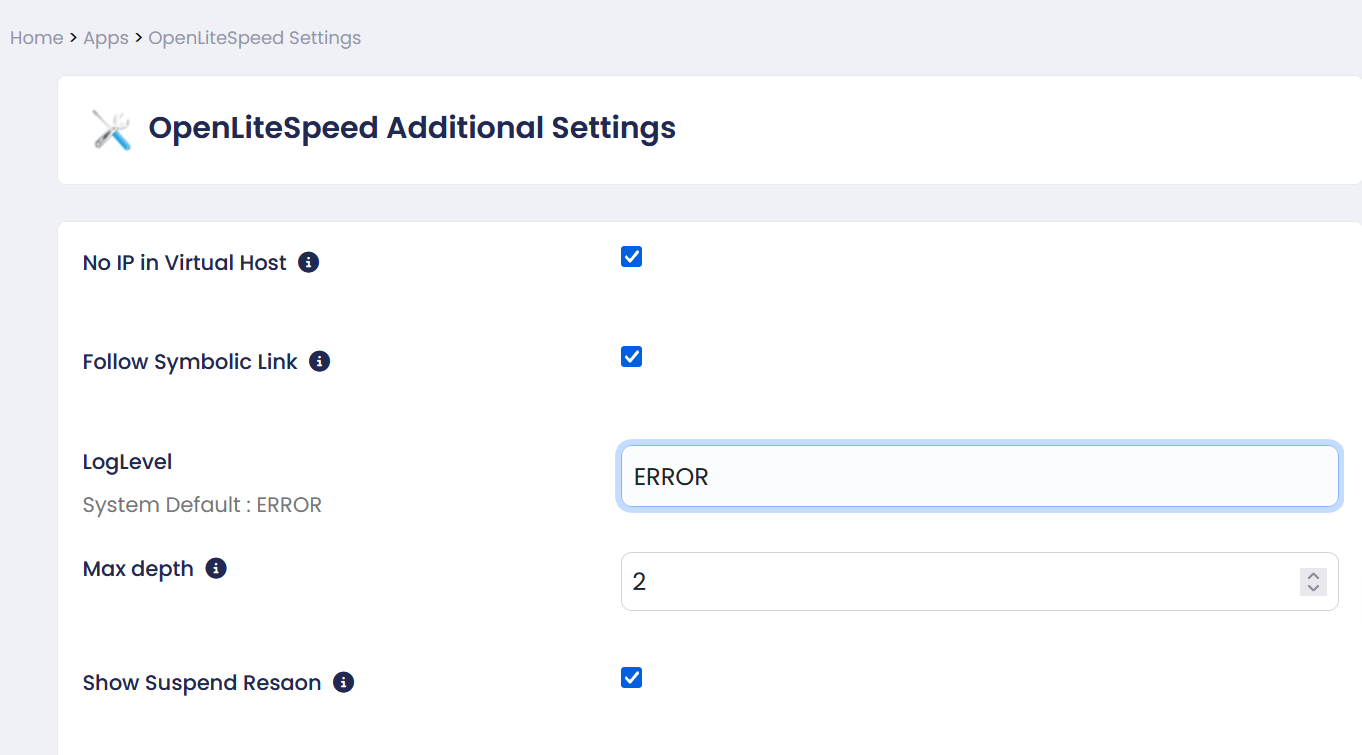Click info icon beside Follow Symbolic Link
Screen dimensions: 1362x755
319,362
